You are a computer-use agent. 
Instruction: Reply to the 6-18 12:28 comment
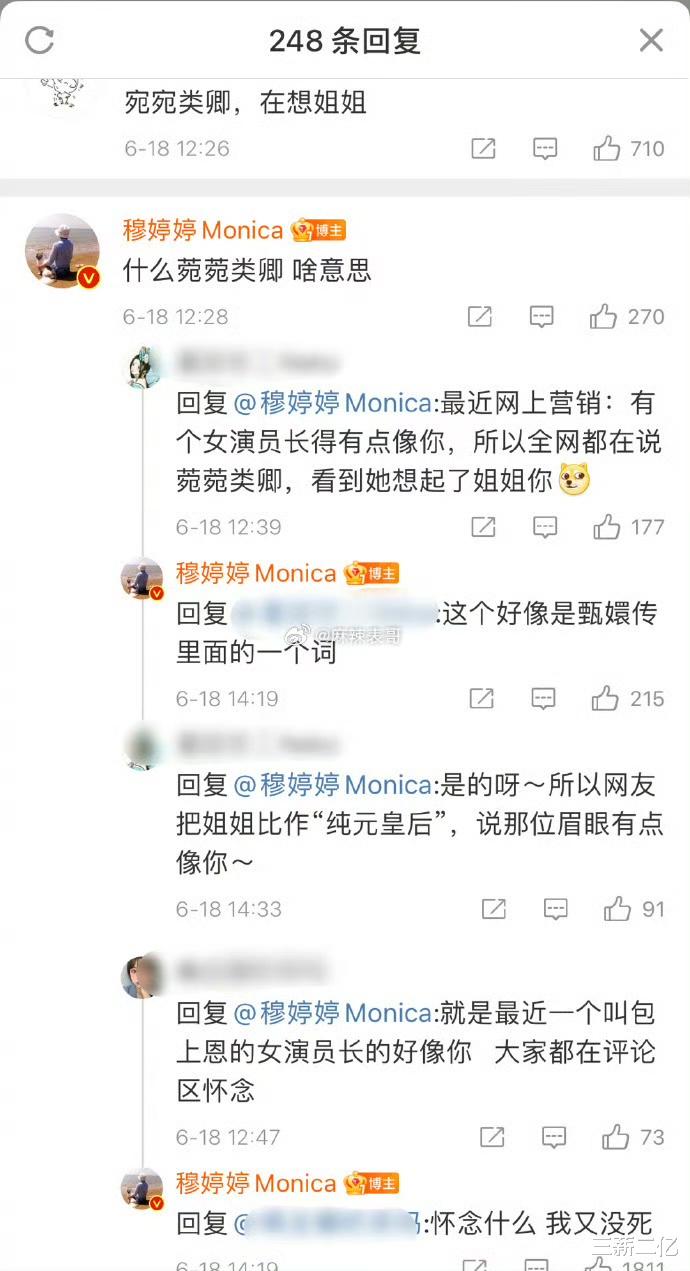pos(541,317)
